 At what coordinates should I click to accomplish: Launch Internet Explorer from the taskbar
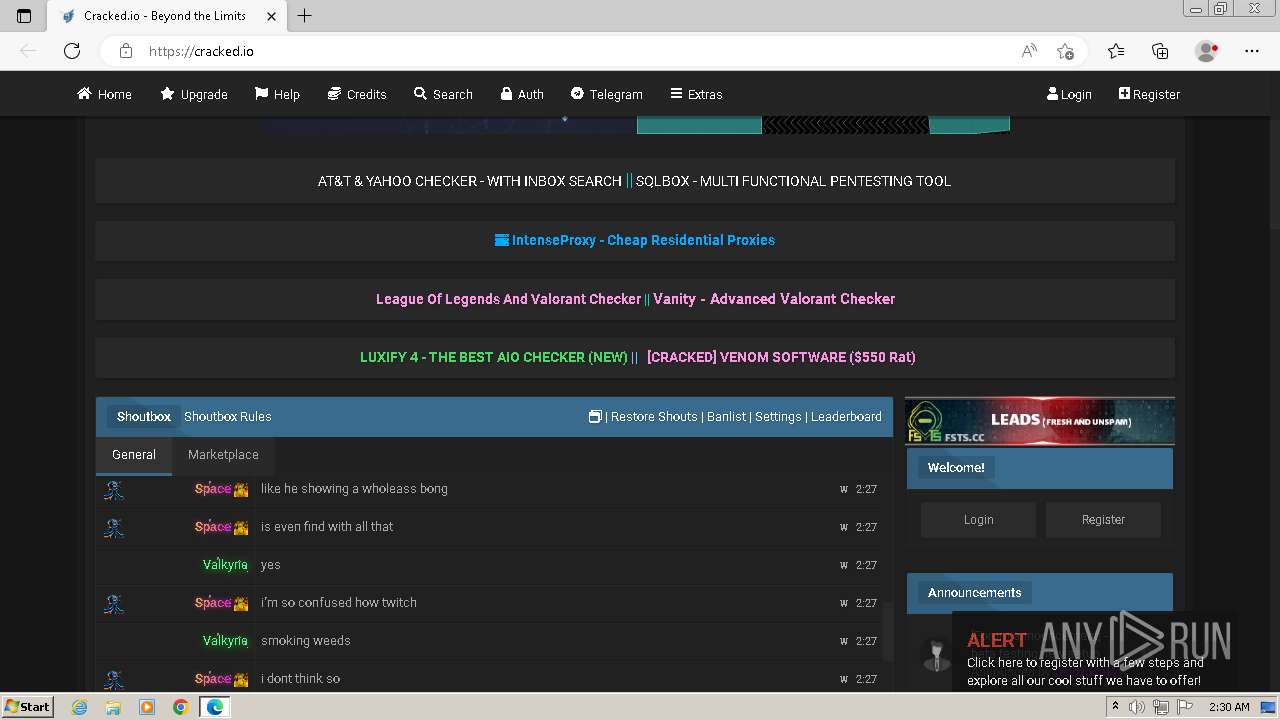point(80,707)
